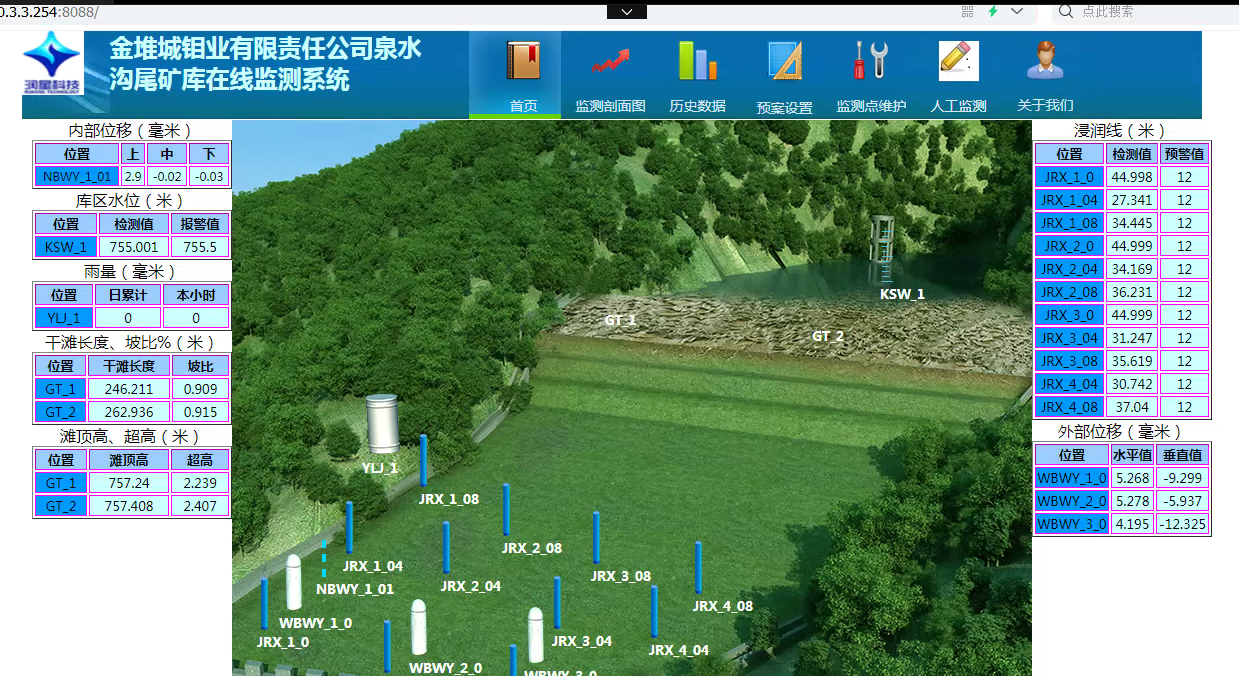
Task: Click the NBWY_1_01 position button
Action: point(75,175)
